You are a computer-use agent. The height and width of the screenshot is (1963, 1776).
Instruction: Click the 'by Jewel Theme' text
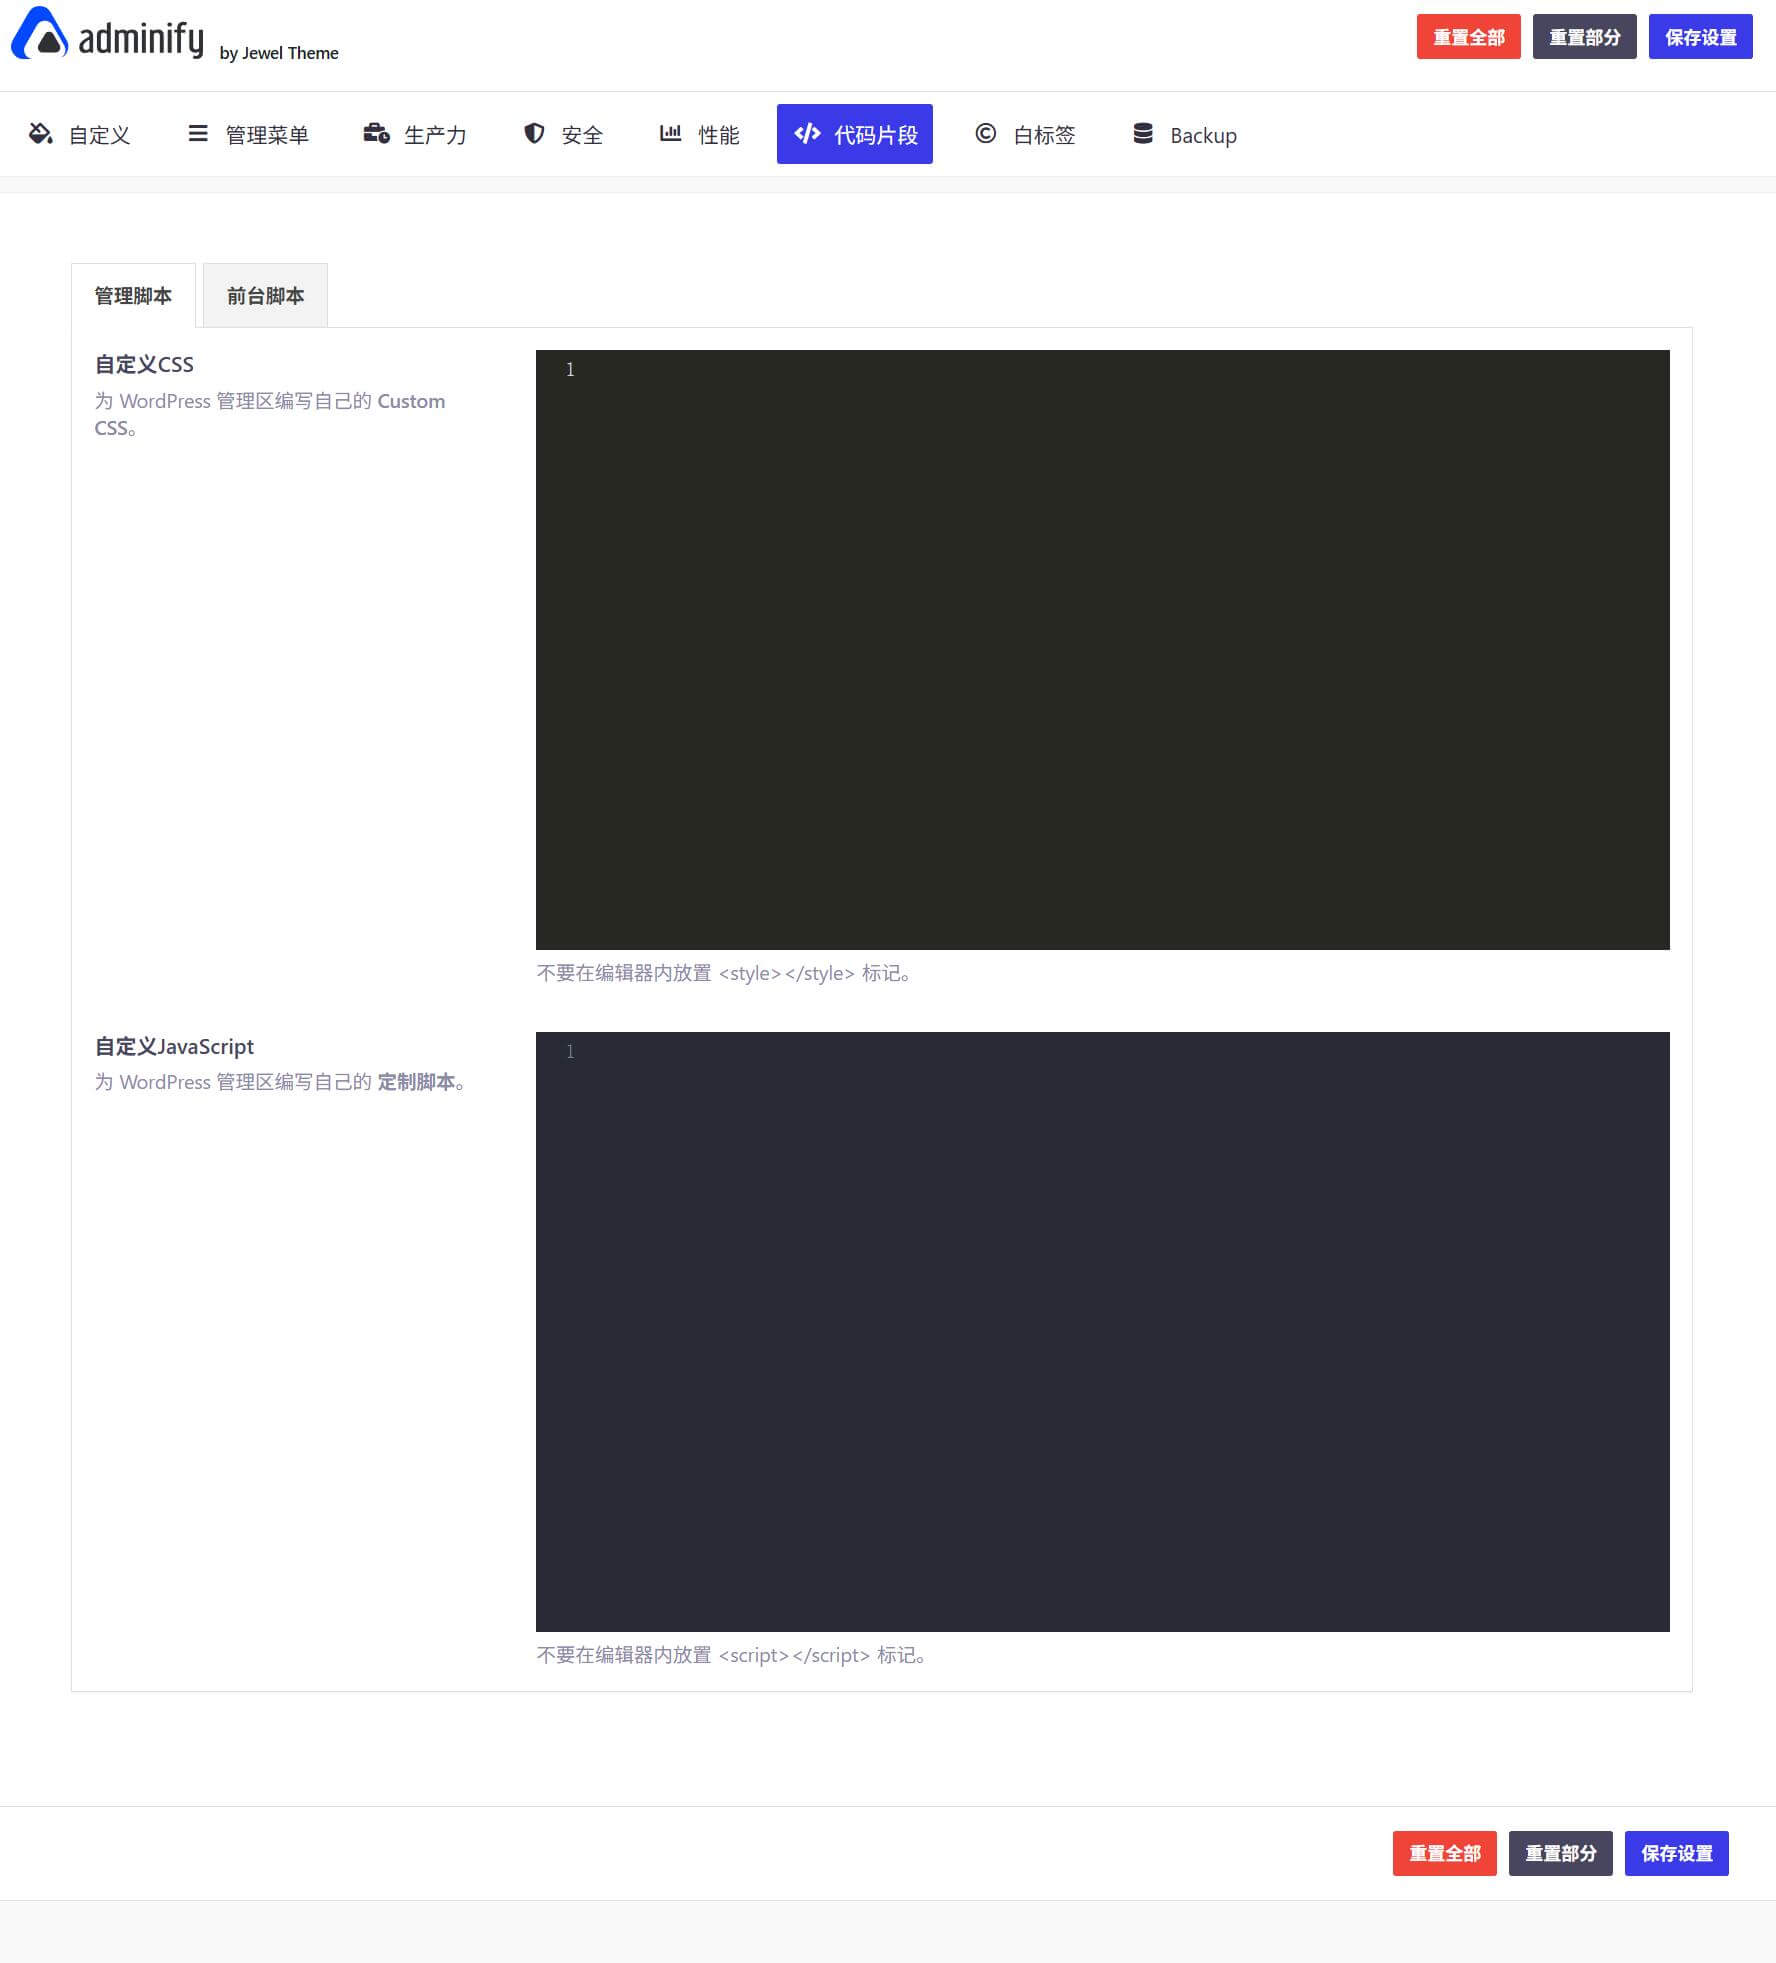(x=279, y=53)
